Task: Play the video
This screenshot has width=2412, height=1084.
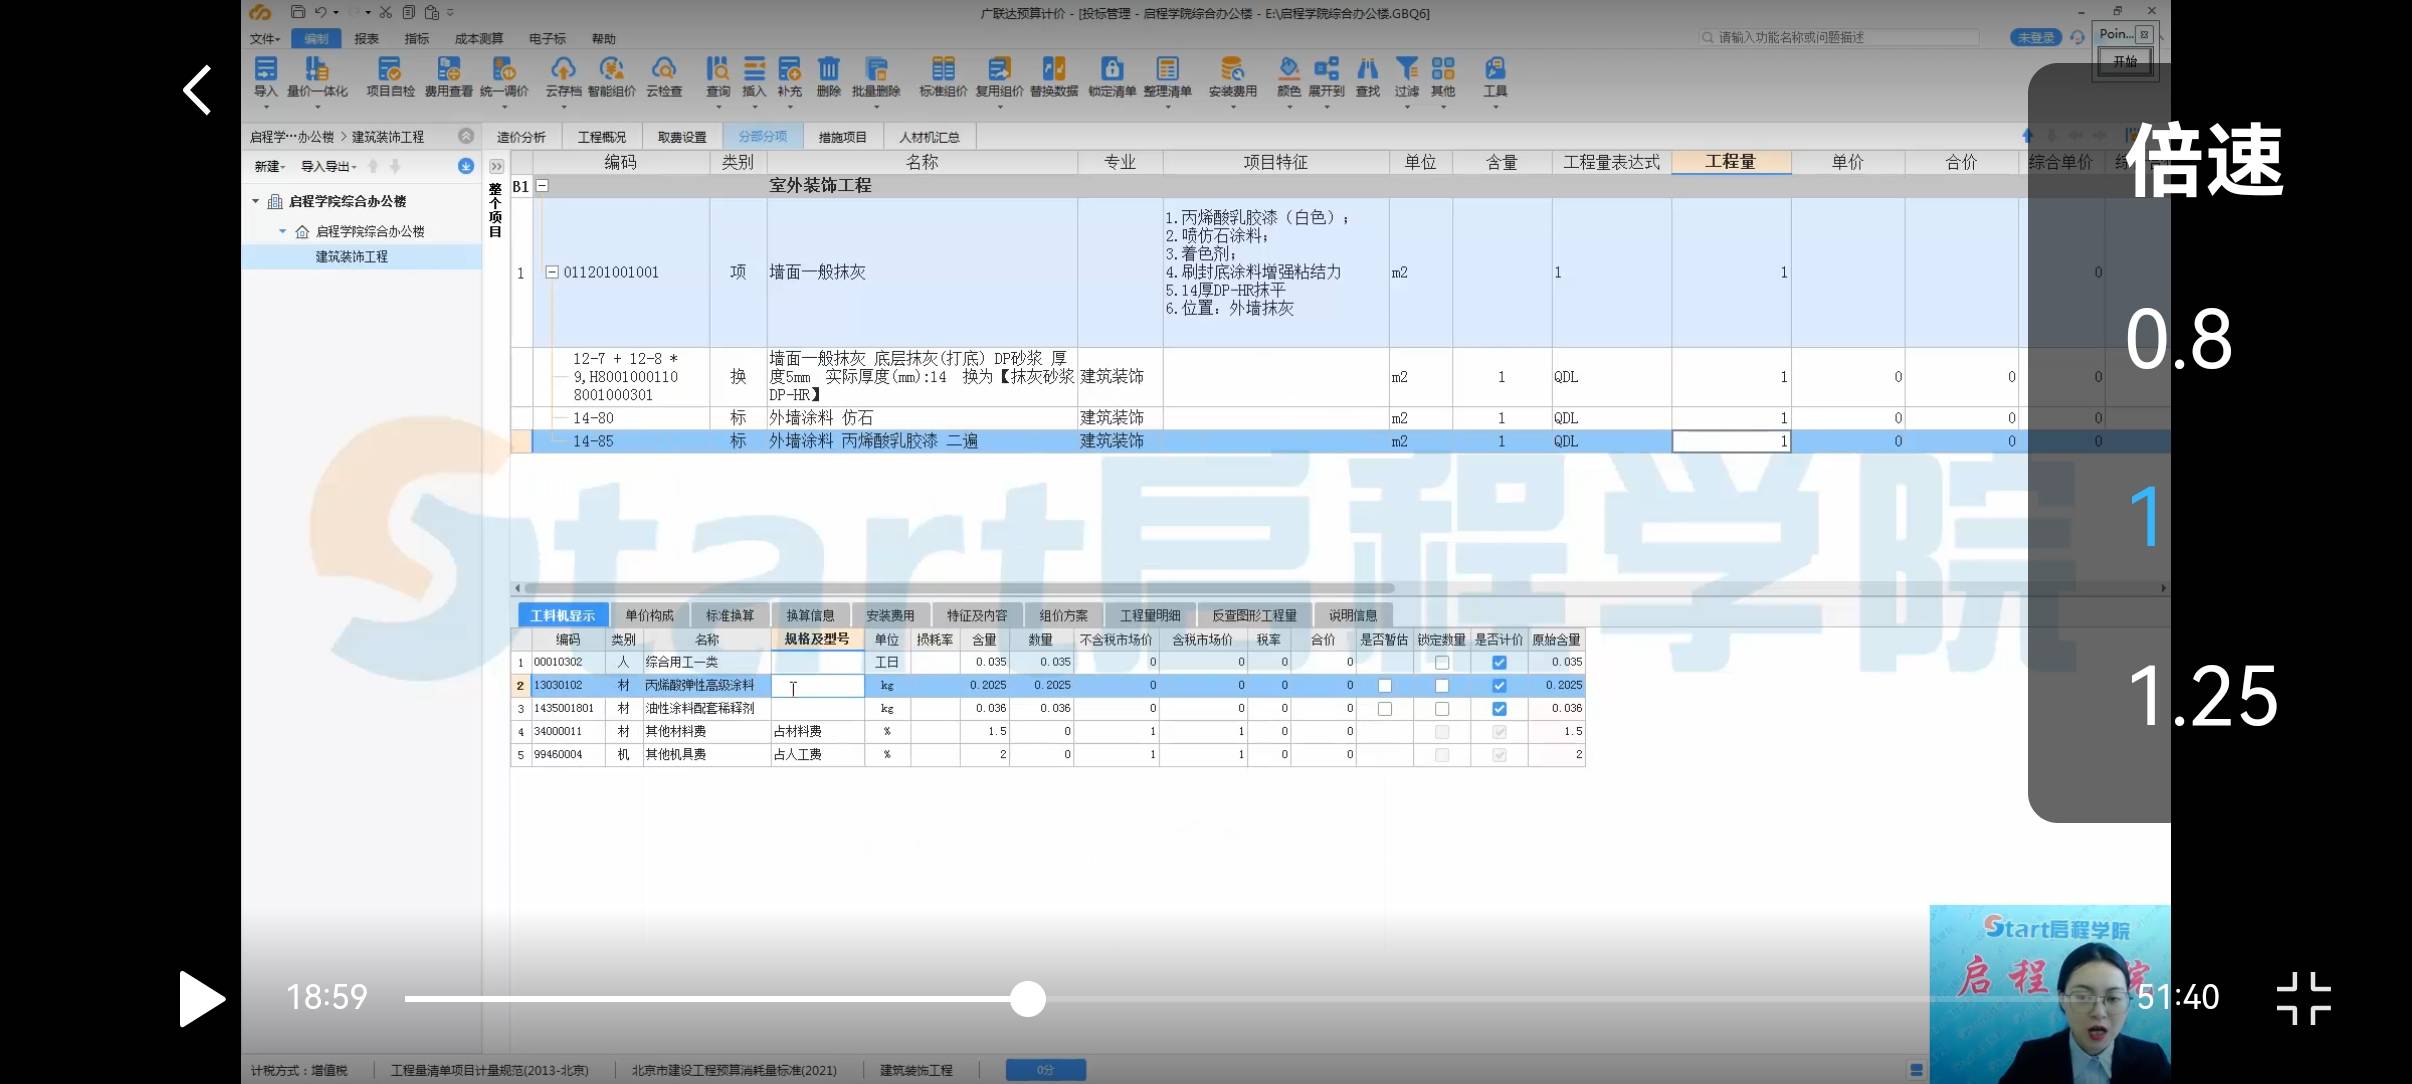Action: pyautogui.click(x=201, y=998)
